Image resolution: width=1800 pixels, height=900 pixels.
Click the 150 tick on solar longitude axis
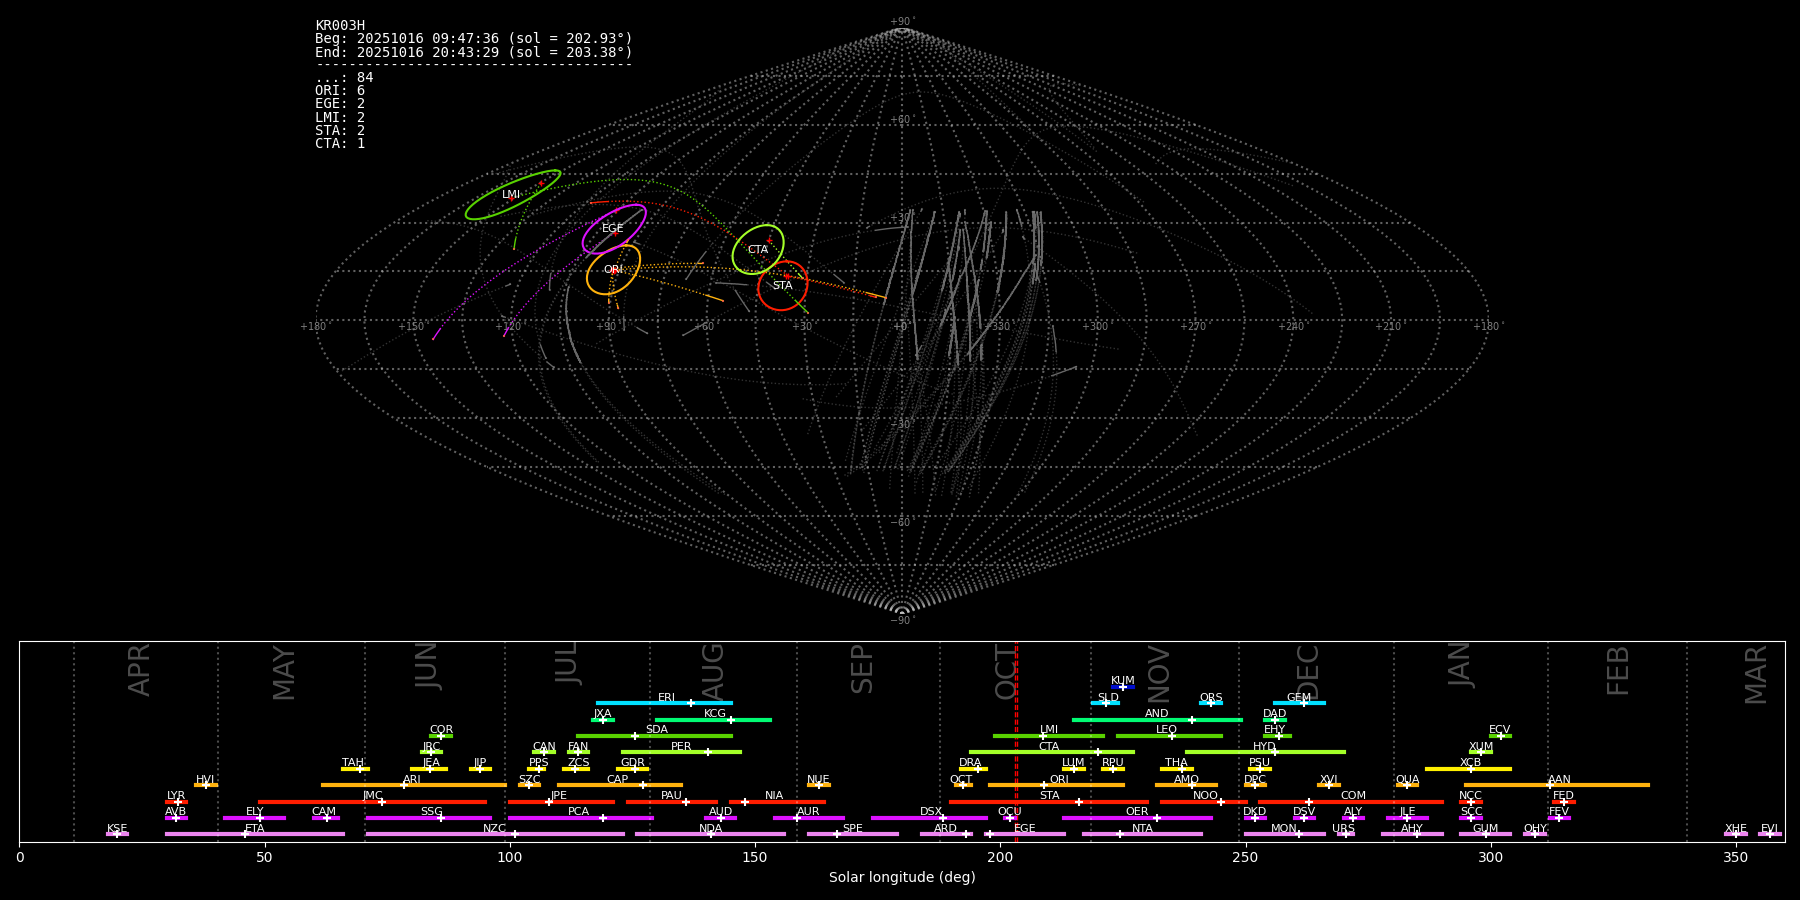point(755,857)
